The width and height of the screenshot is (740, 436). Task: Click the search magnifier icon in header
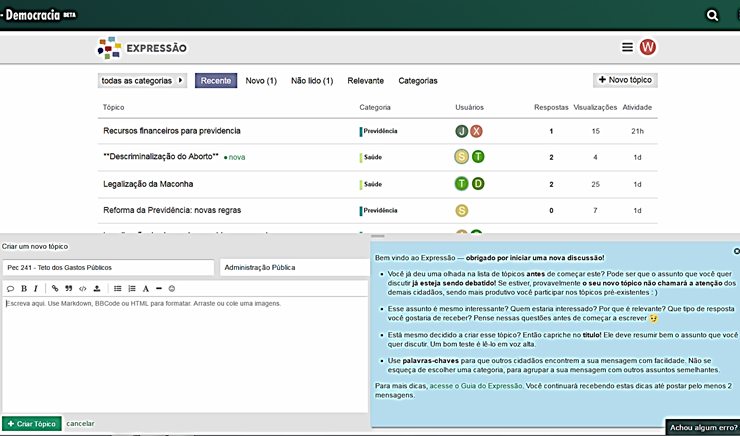(x=712, y=15)
